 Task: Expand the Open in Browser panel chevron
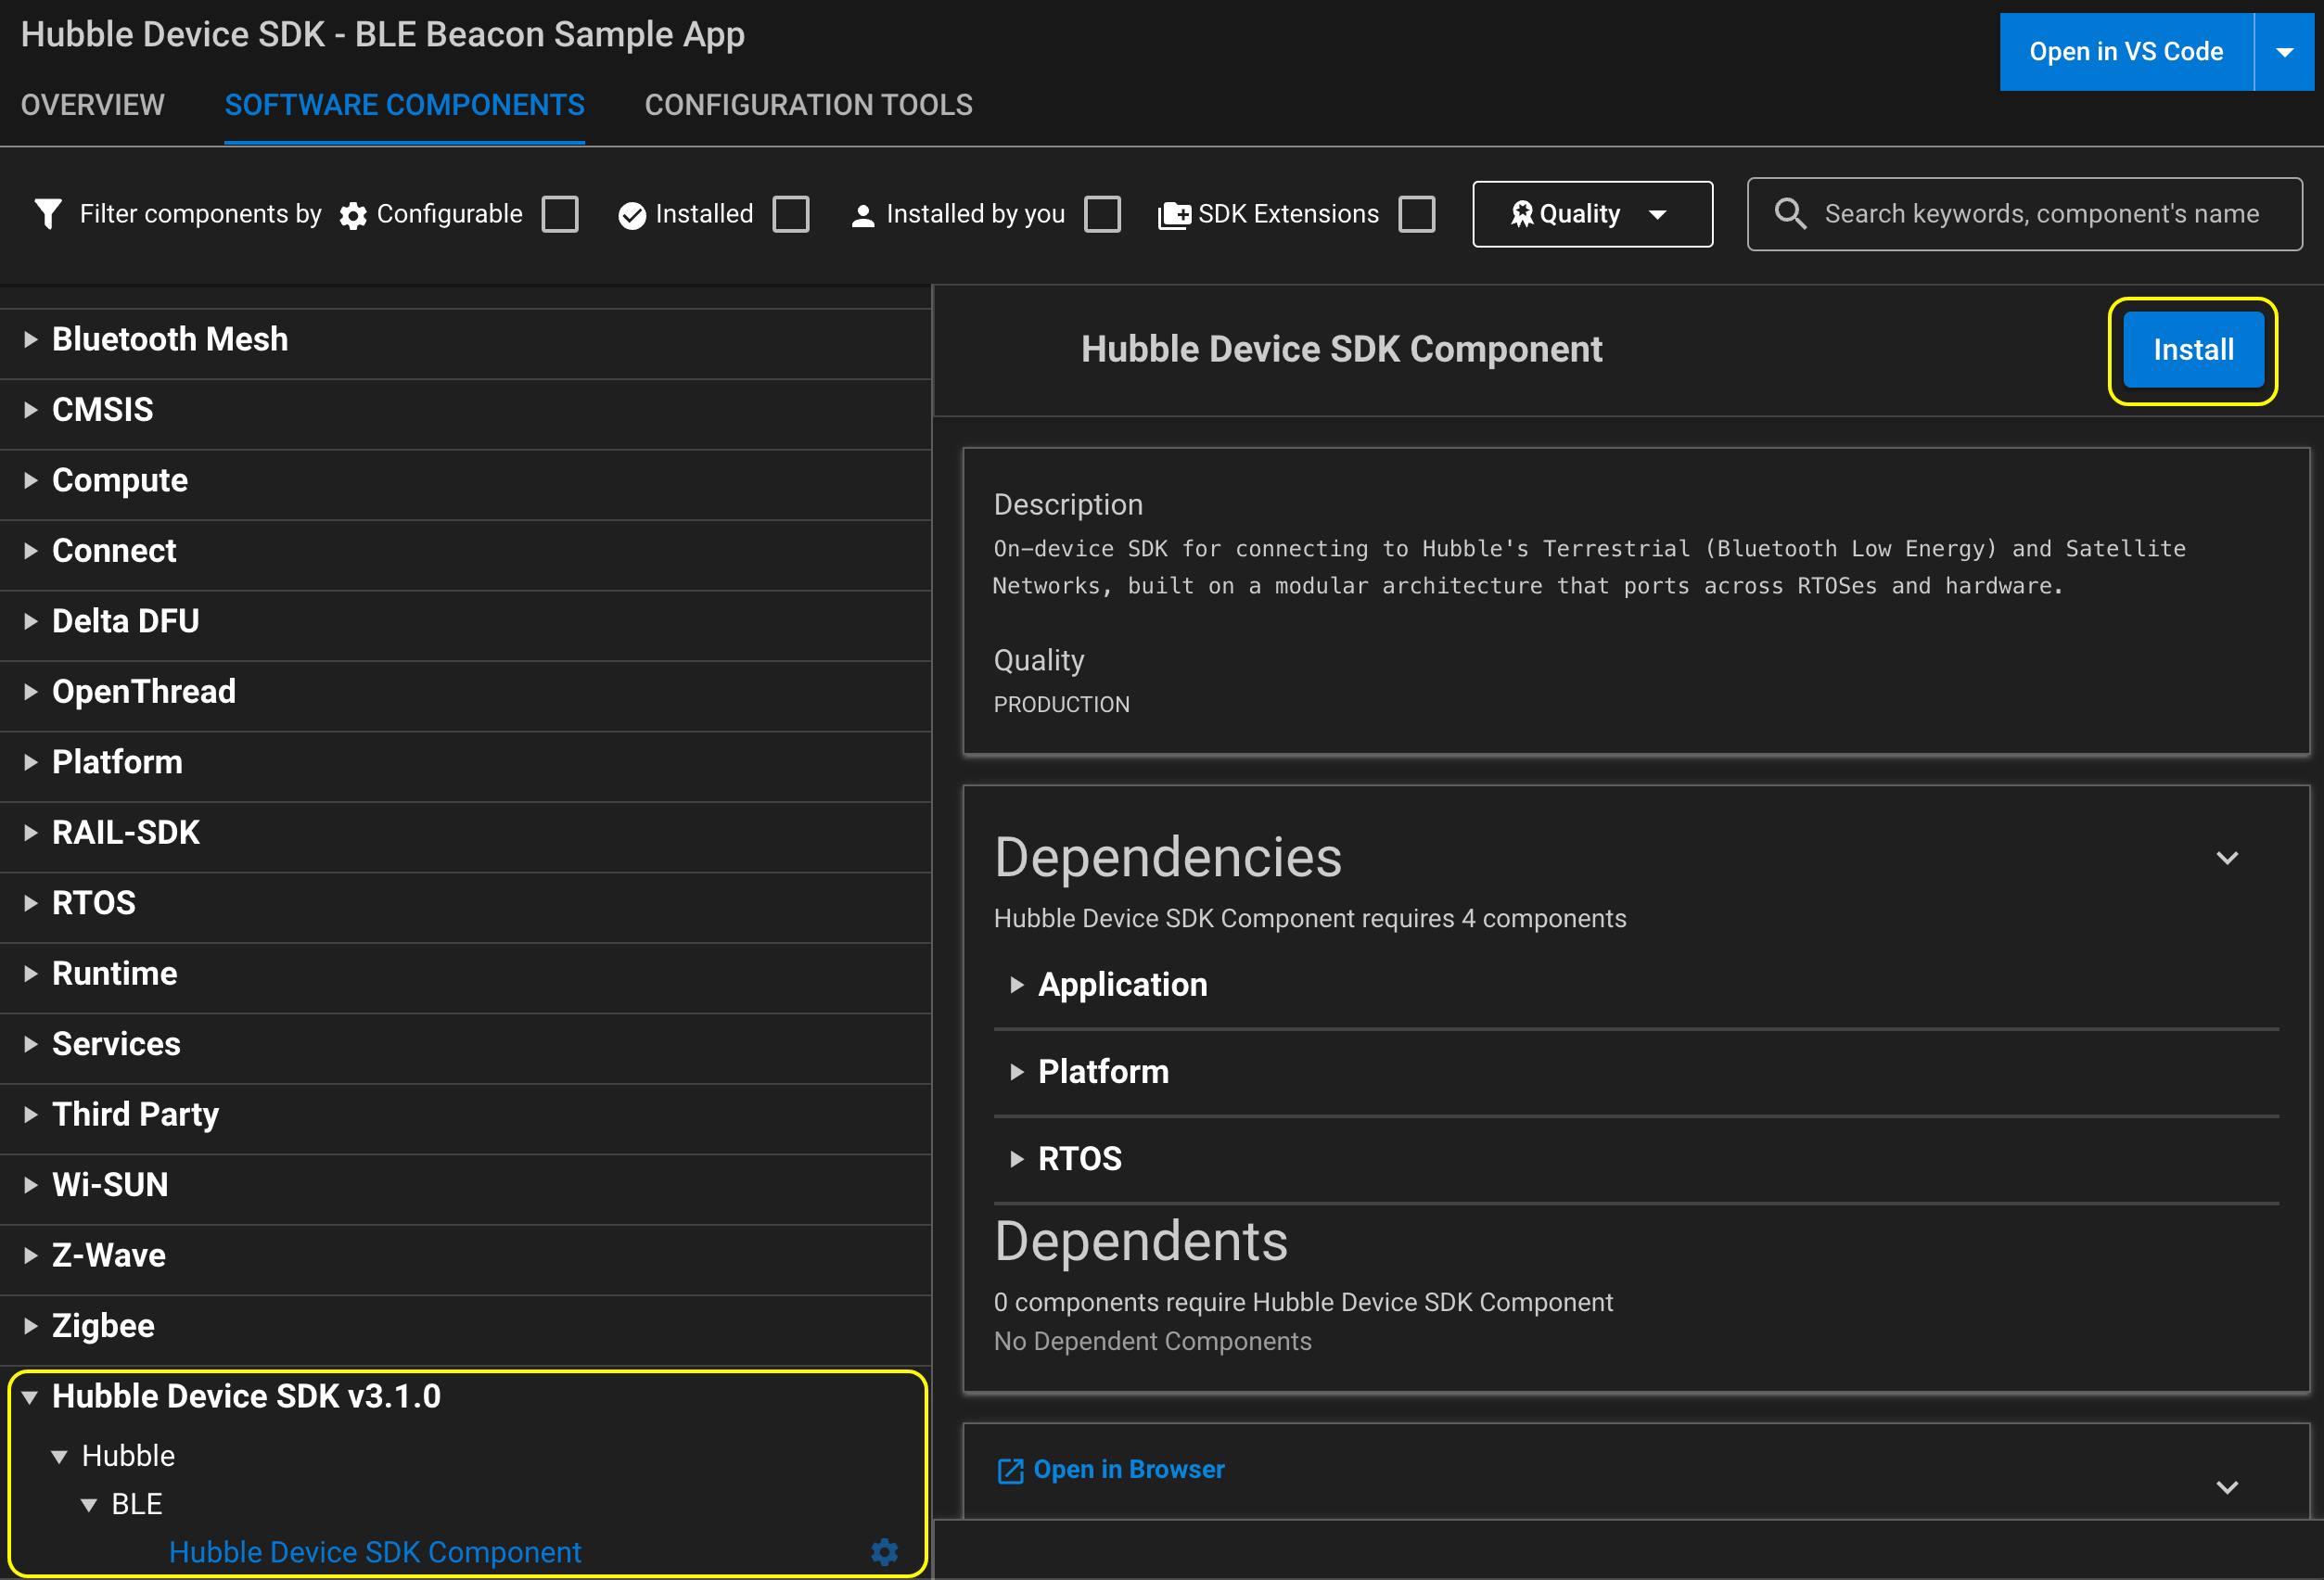pos(2227,1487)
